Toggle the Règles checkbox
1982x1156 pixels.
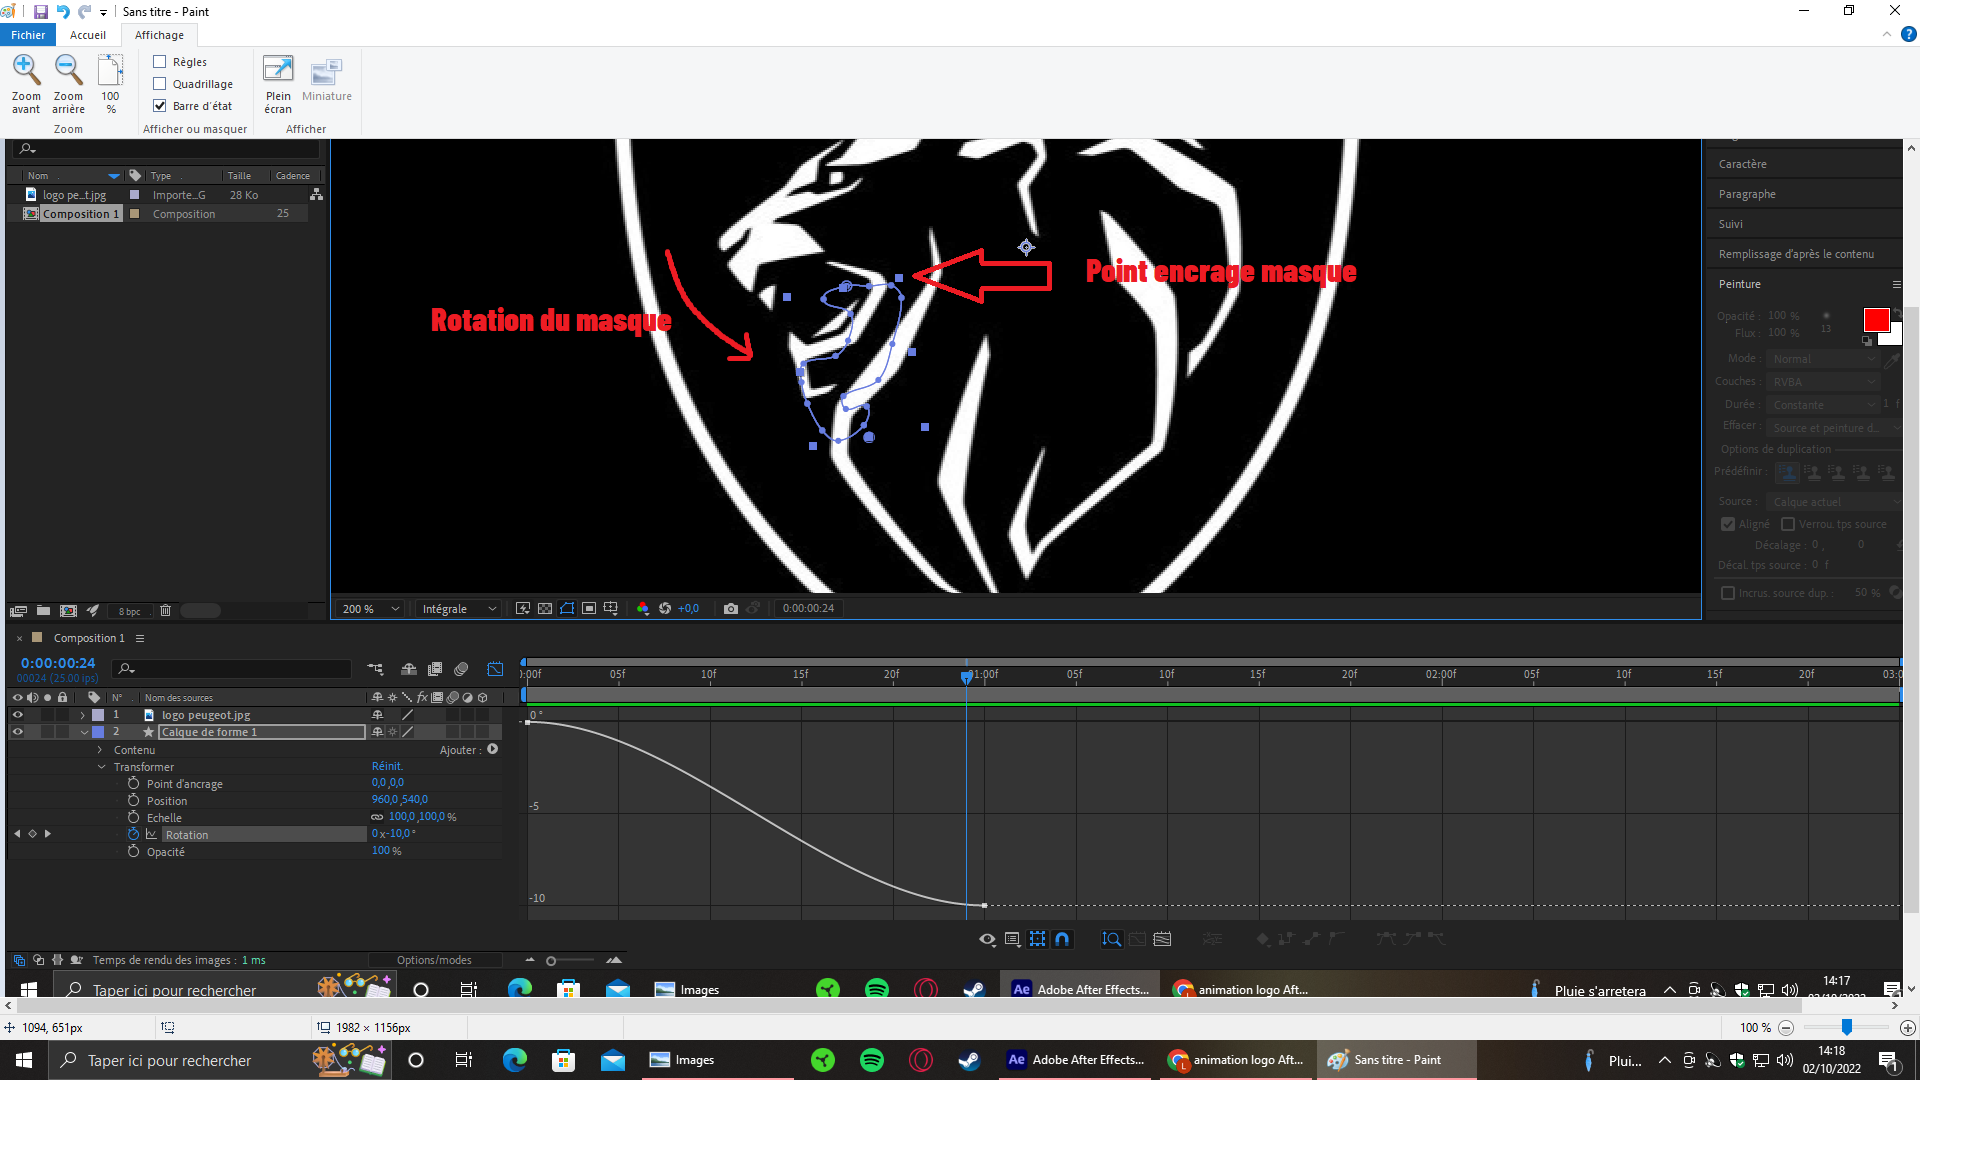[x=159, y=62]
